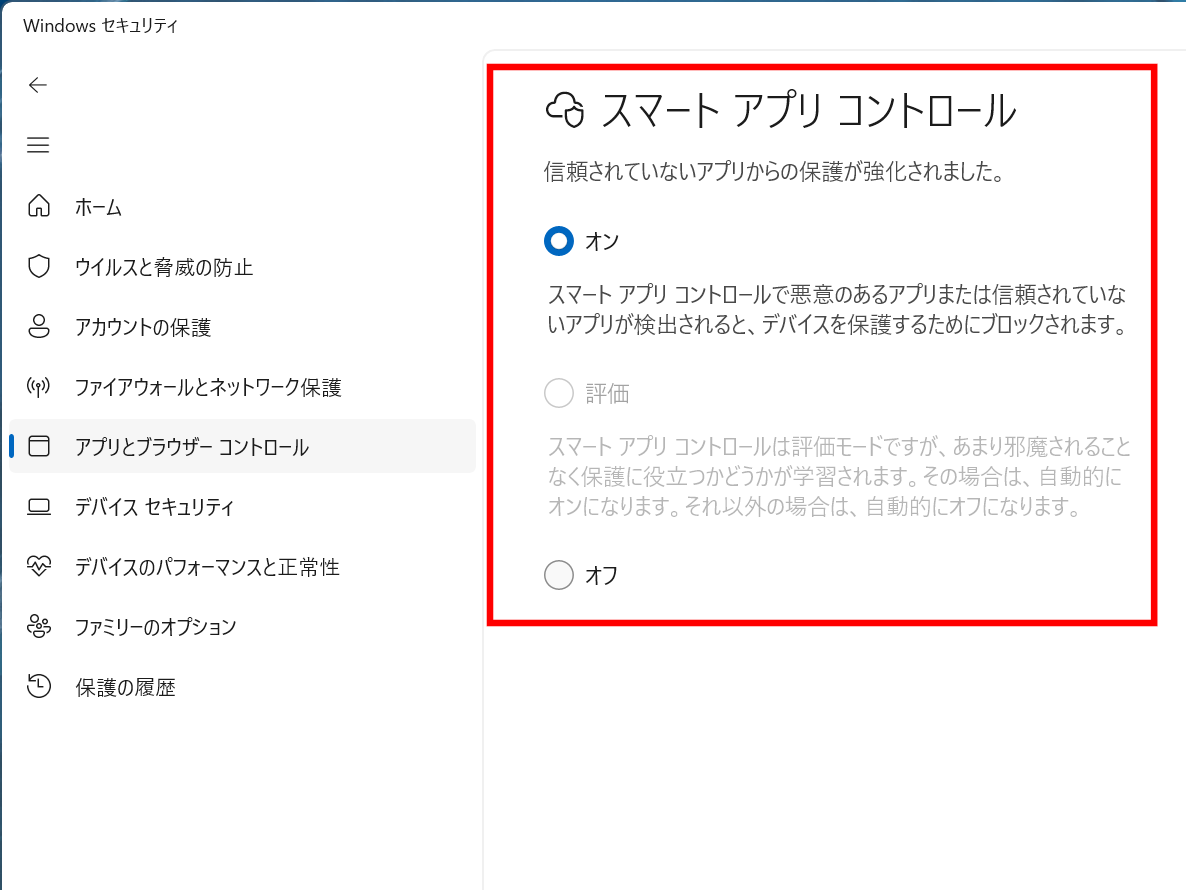Select アプリとブラウザー コントロール

tap(242, 446)
